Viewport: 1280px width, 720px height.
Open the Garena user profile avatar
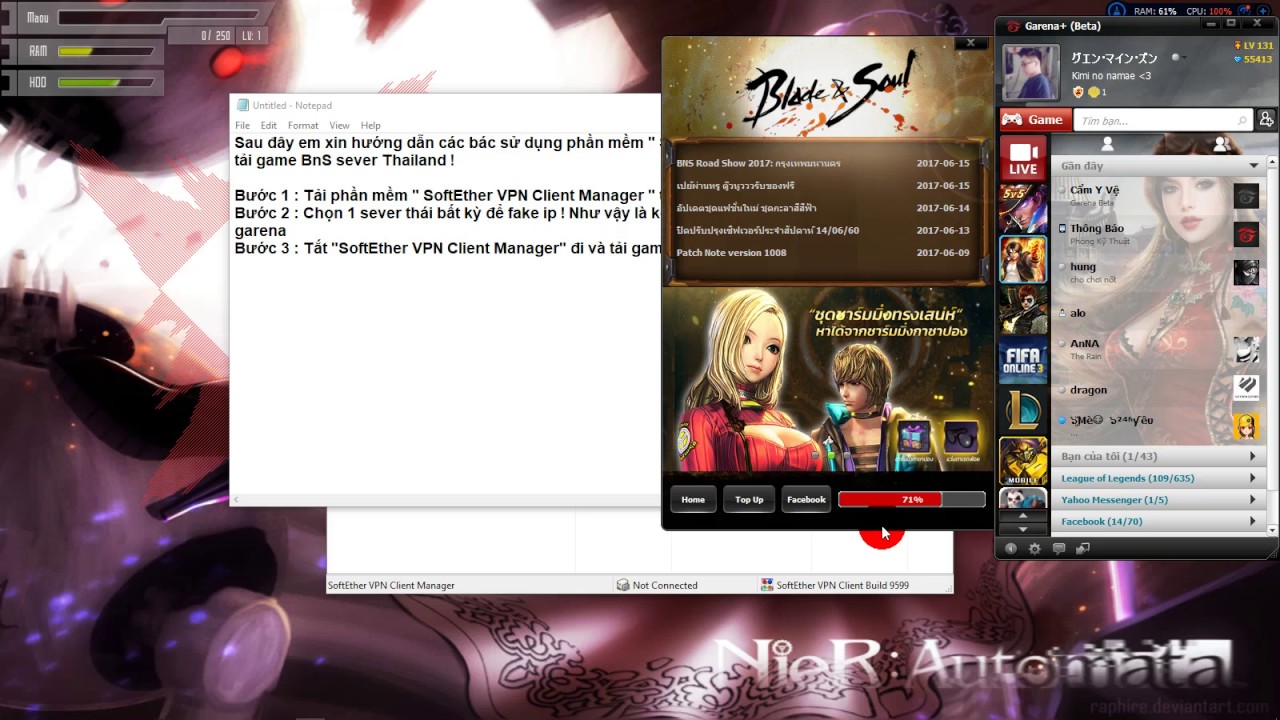point(1030,73)
